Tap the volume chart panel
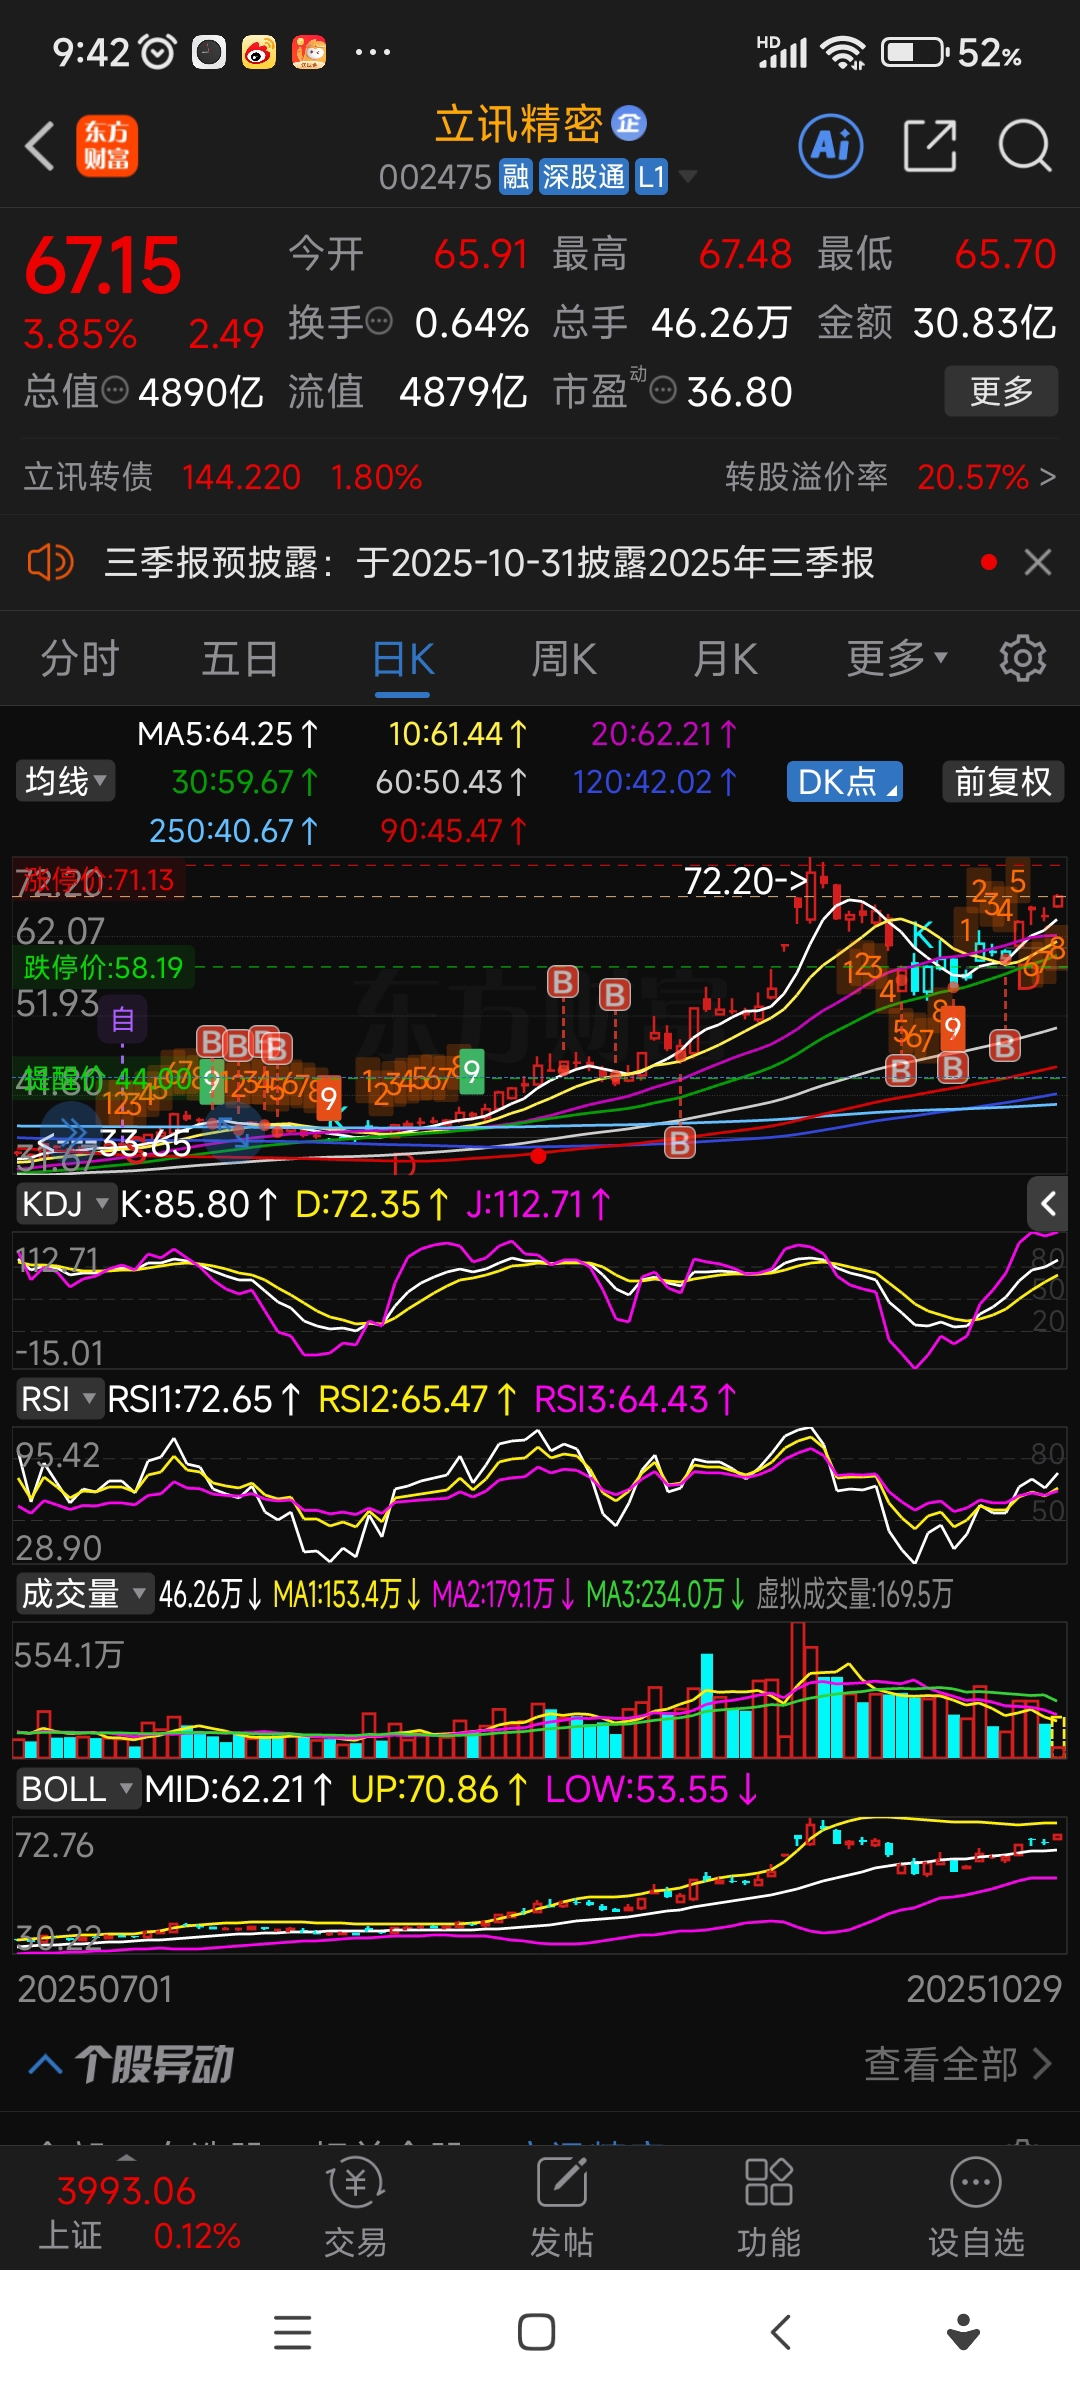1080x2400 pixels. click(539, 1691)
